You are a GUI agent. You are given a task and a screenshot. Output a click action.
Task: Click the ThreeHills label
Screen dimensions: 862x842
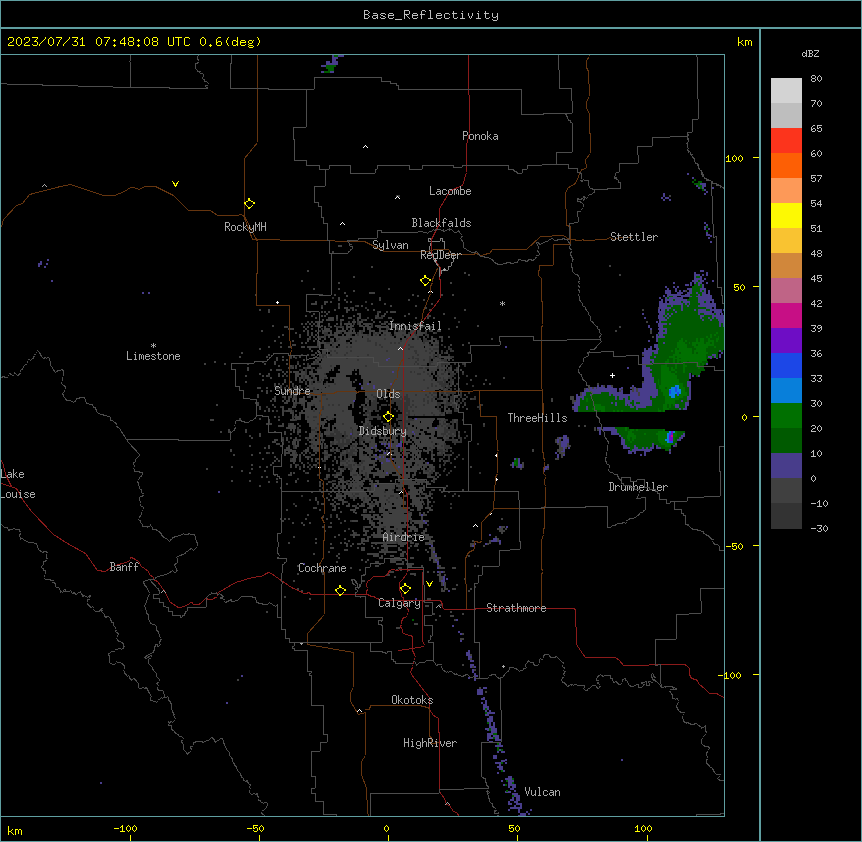coord(537,418)
